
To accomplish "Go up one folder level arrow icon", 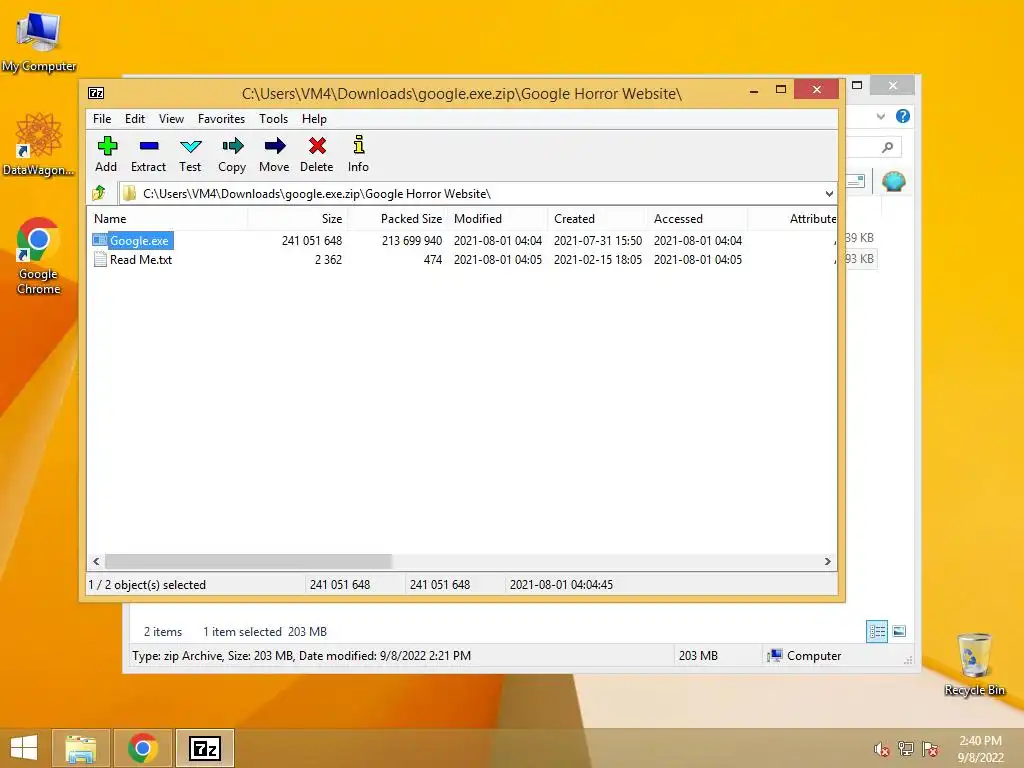I will [99, 193].
